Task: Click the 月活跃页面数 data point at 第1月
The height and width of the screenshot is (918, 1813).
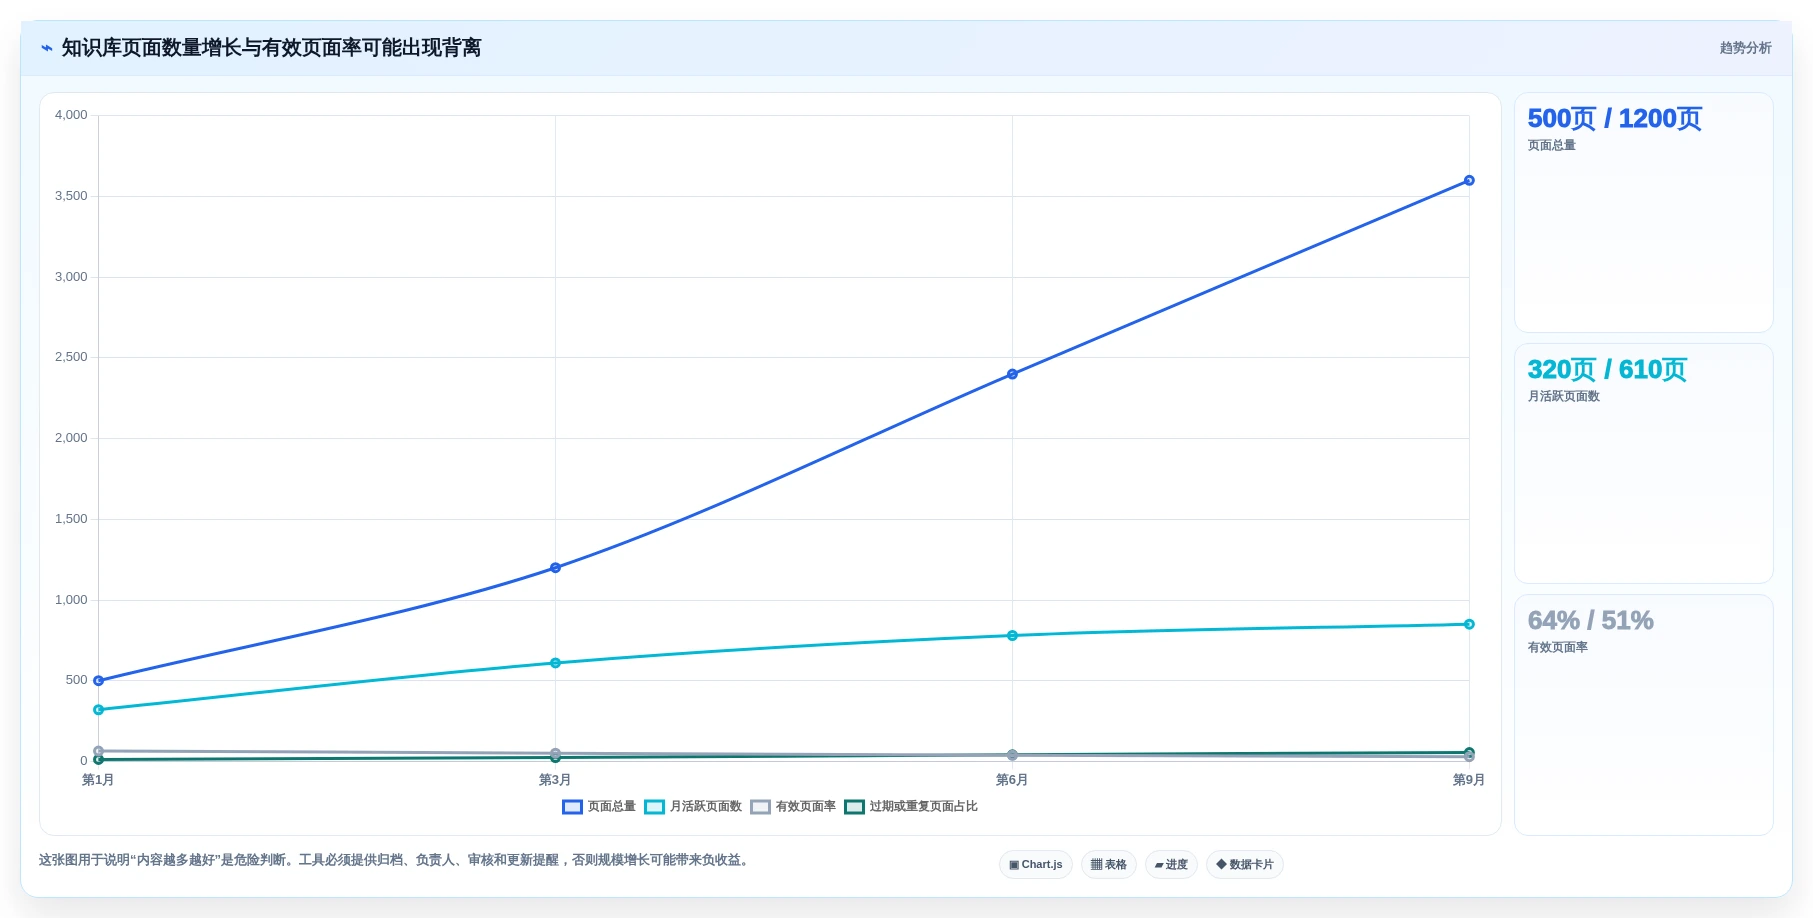Action: (x=98, y=710)
